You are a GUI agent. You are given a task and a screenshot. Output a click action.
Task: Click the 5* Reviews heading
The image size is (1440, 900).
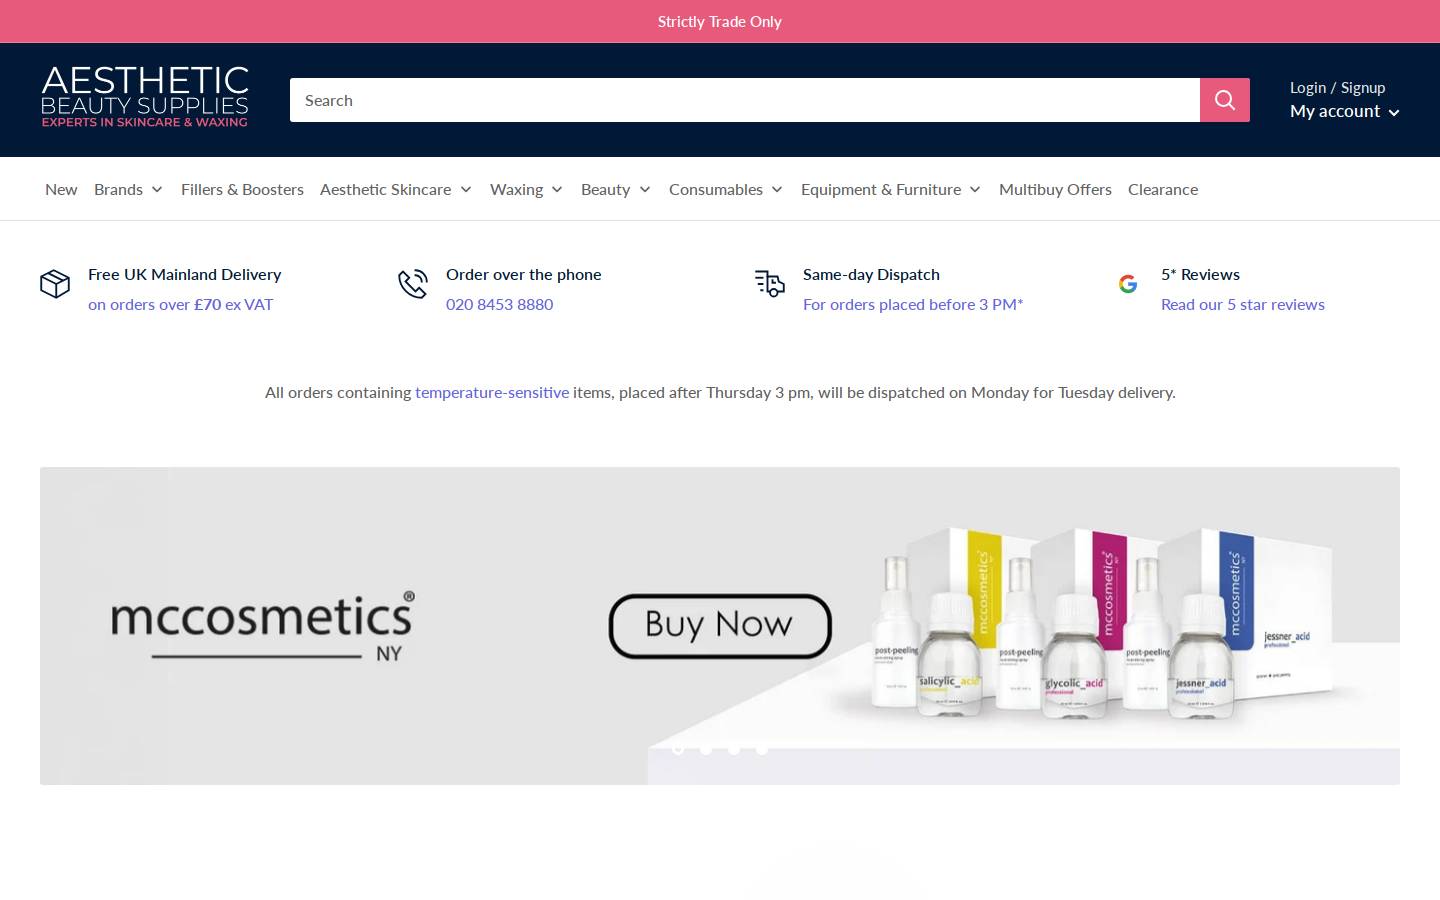click(1200, 274)
